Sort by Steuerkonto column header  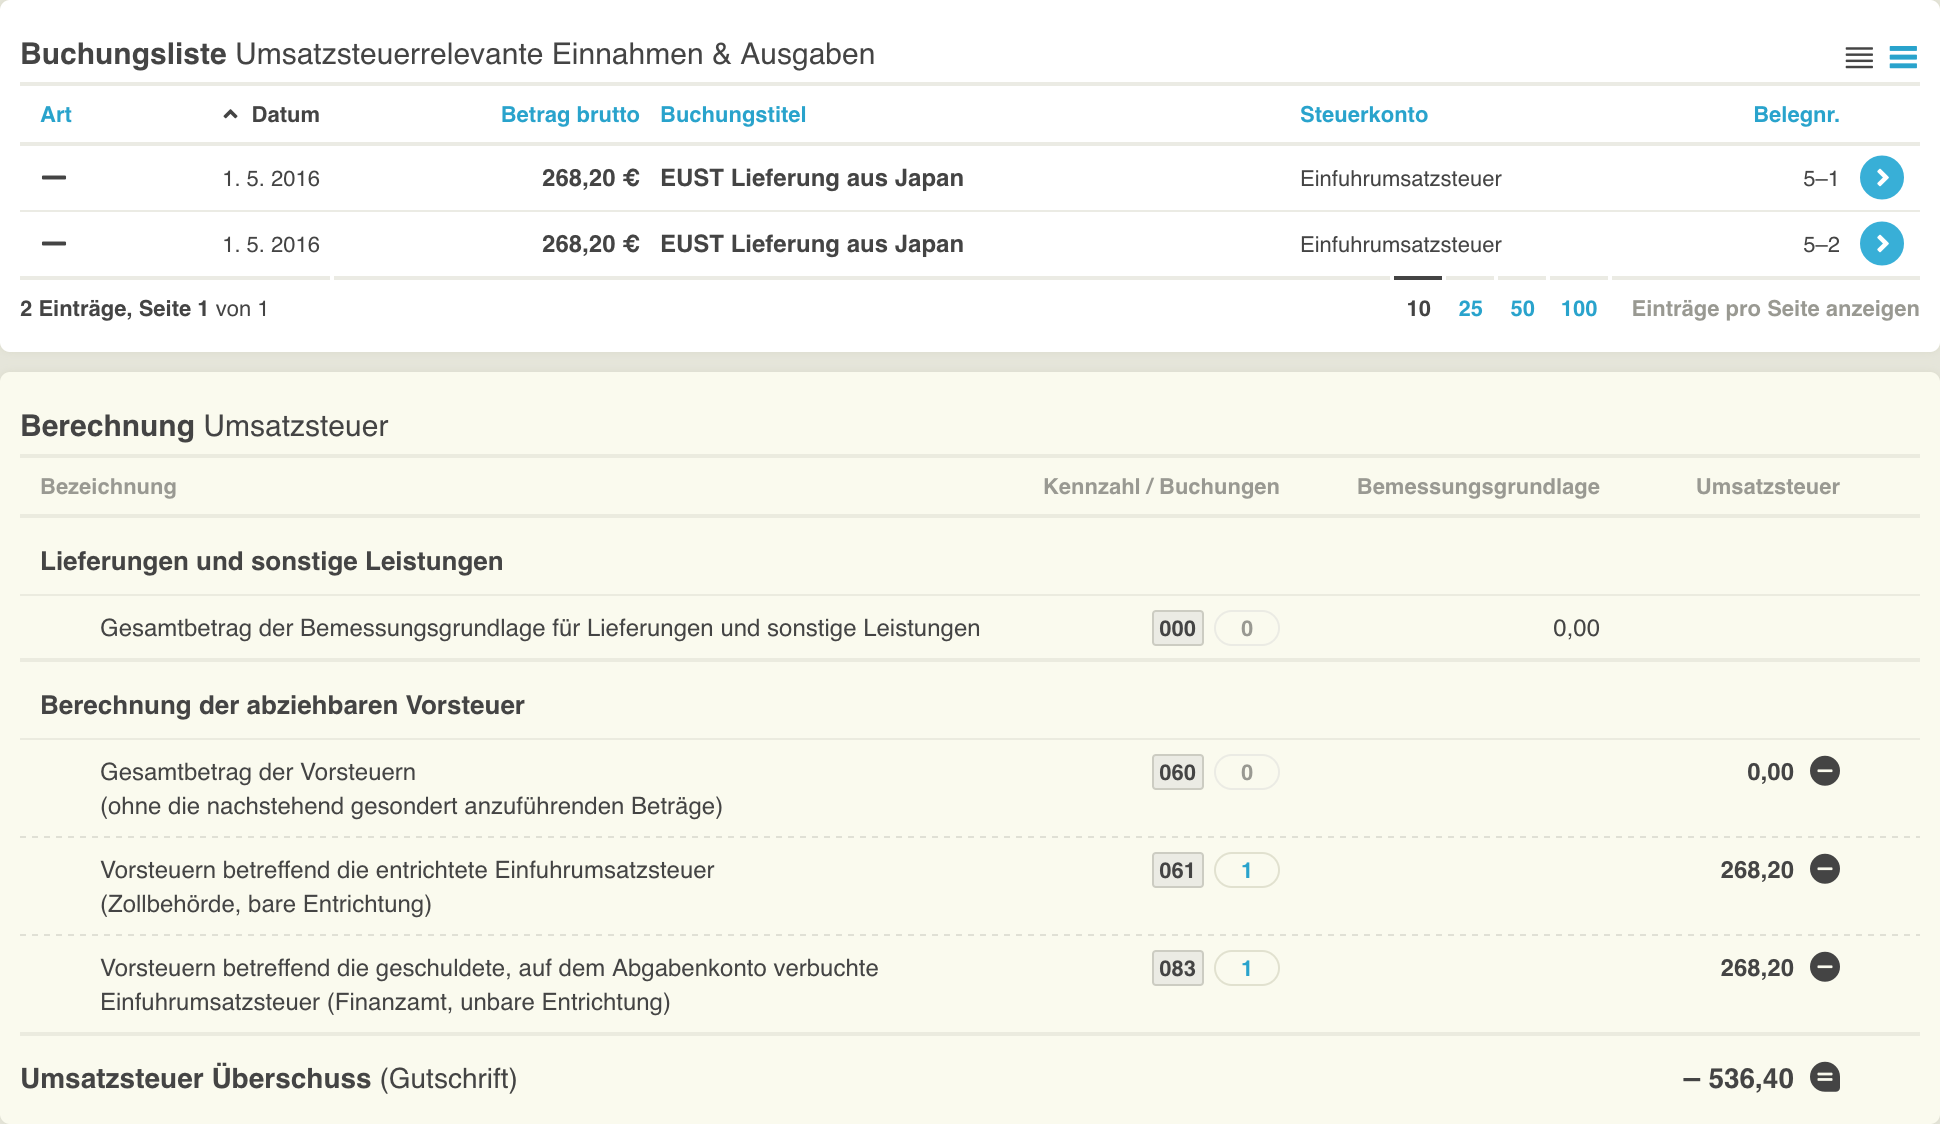click(x=1363, y=115)
